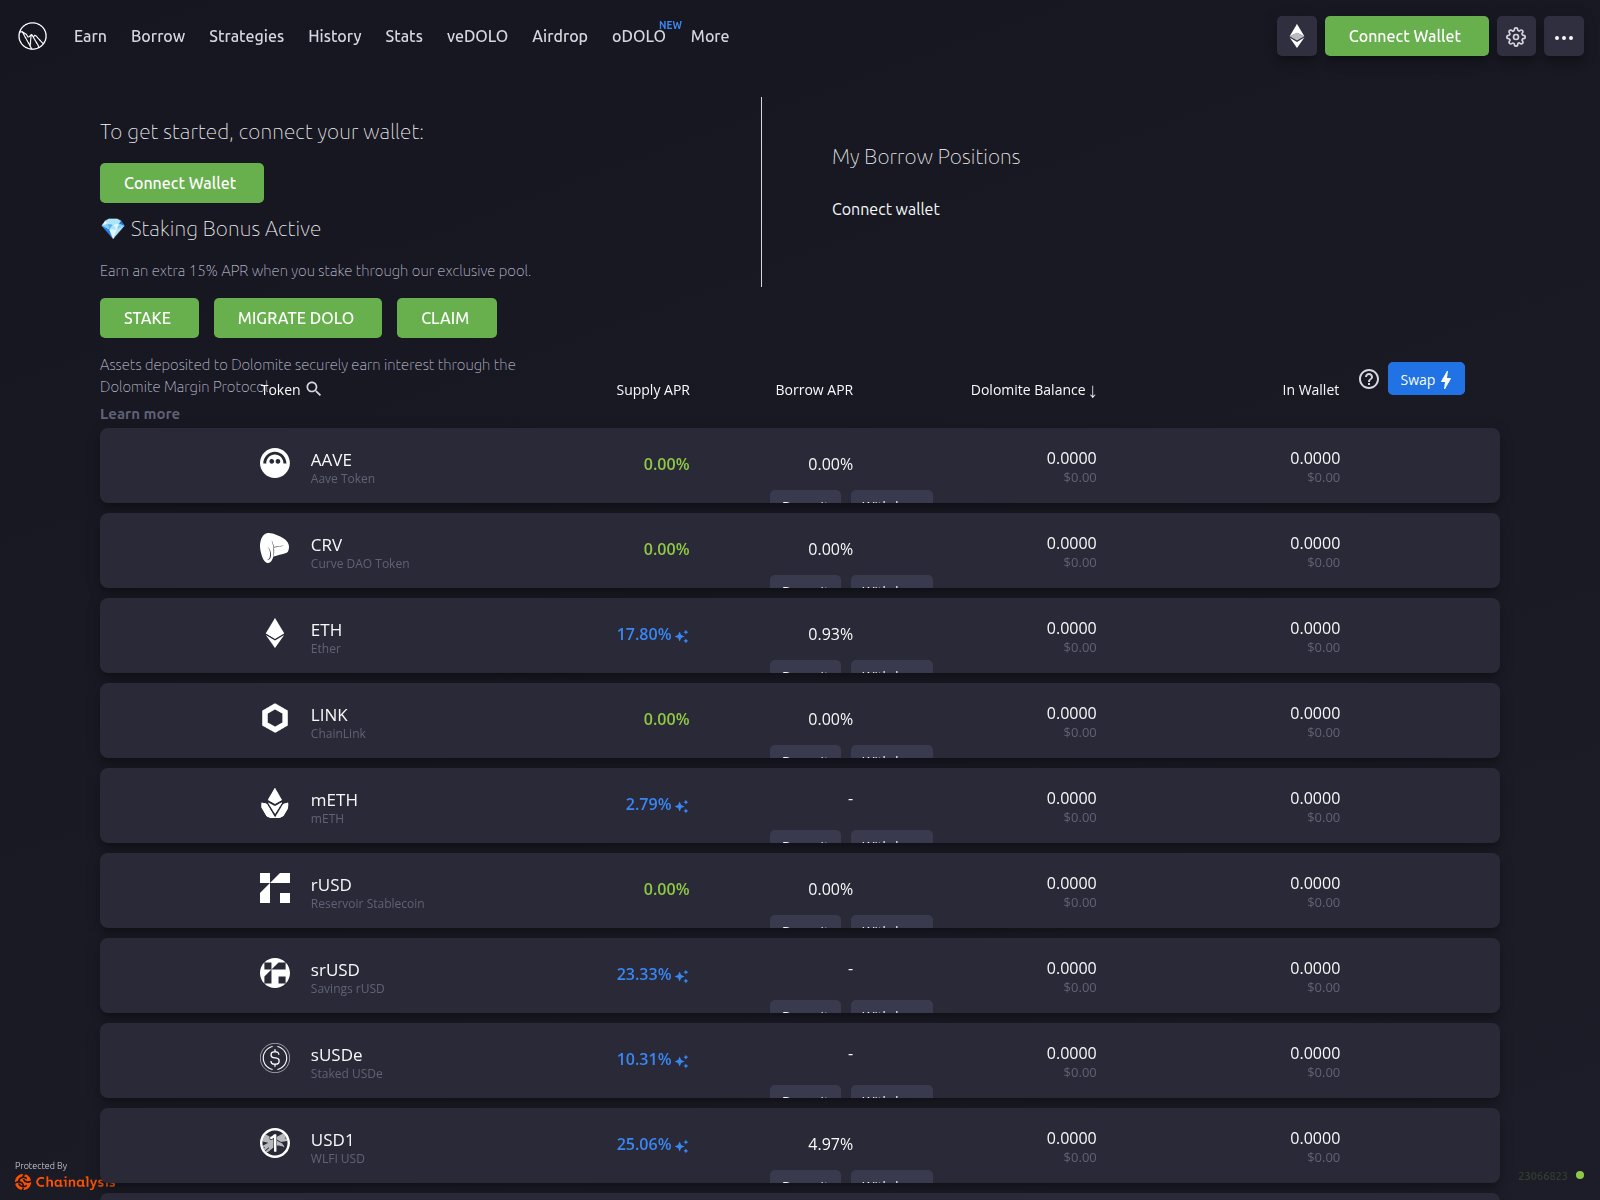Click the Dolomite logo icon
1600x1200 pixels.
point(32,36)
